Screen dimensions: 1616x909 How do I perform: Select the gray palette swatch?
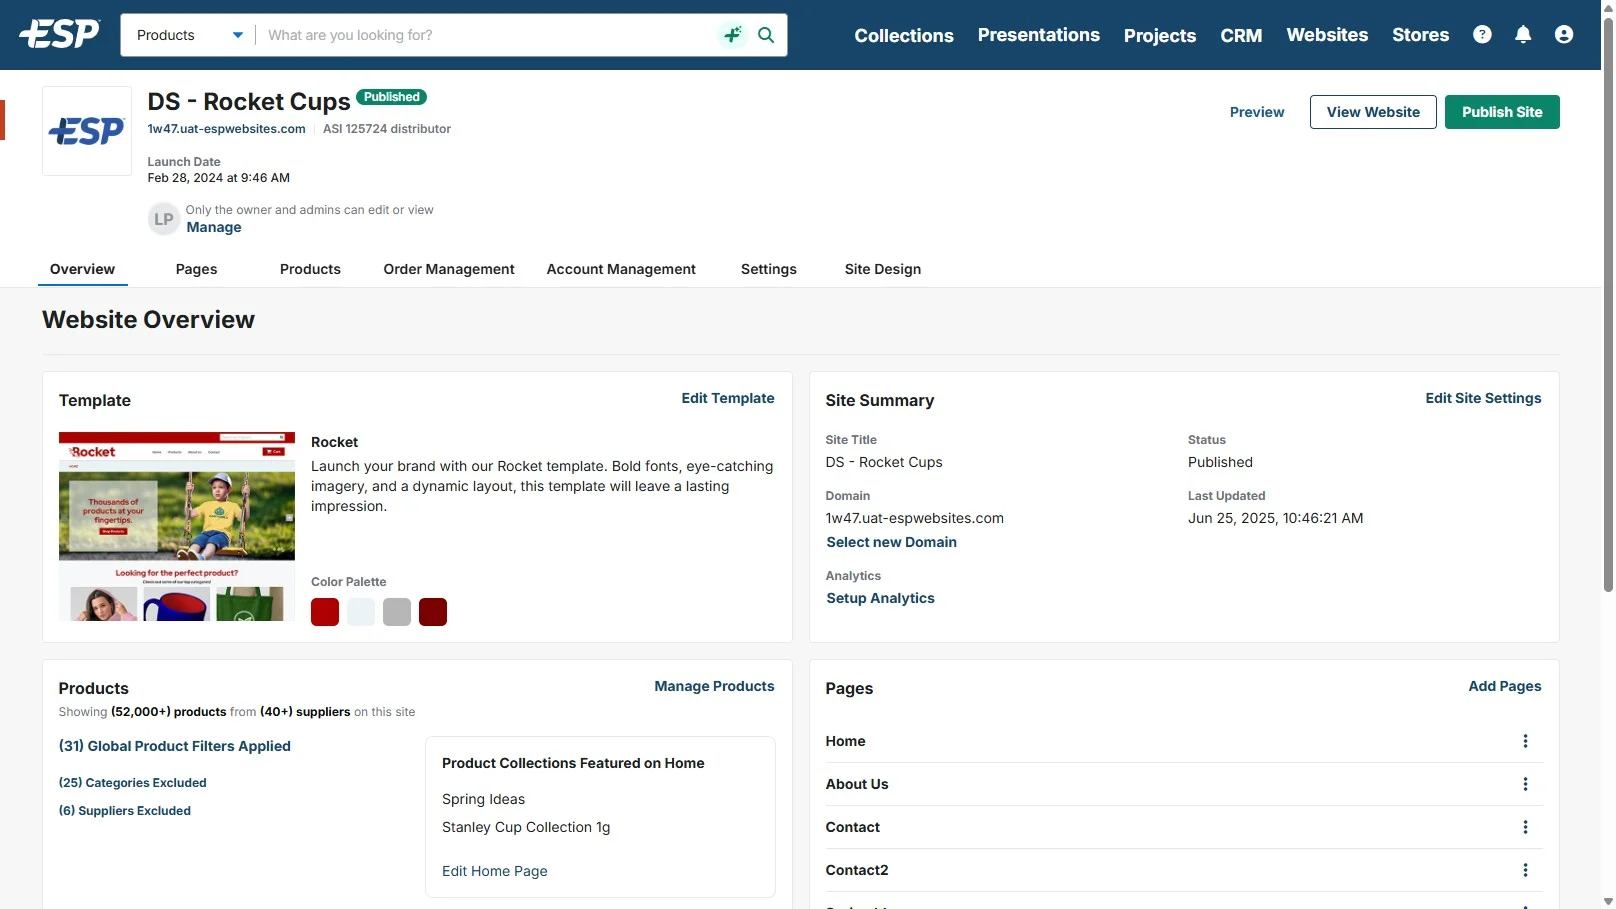397,612
